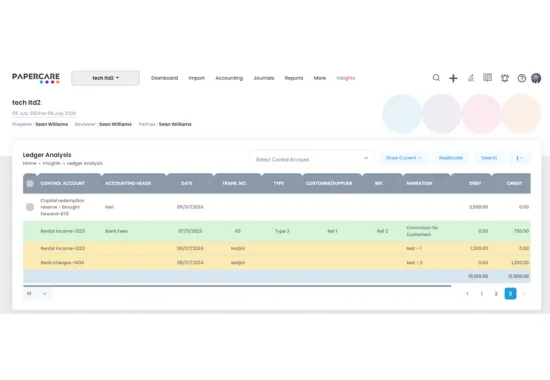The image size is (550, 380).
Task: Click the horizontal scrollbar under the table
Action: coord(237,286)
